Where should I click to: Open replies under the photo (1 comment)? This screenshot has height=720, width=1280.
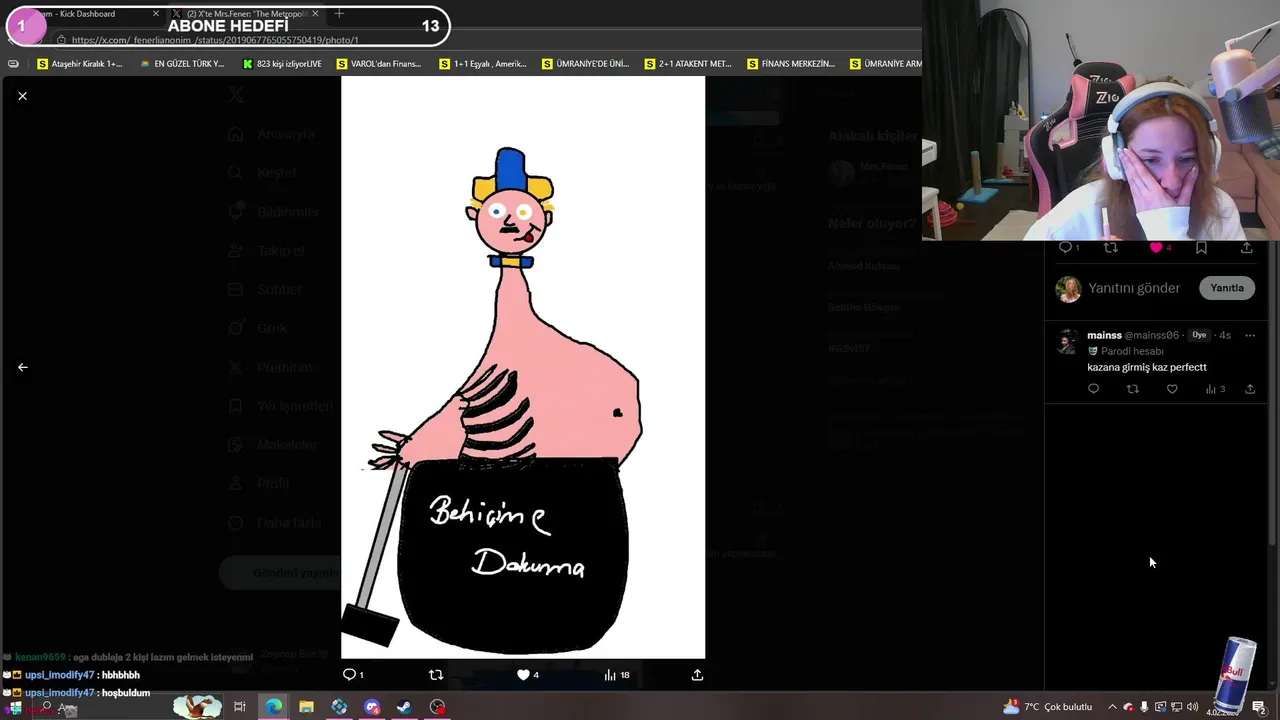[x=353, y=675]
